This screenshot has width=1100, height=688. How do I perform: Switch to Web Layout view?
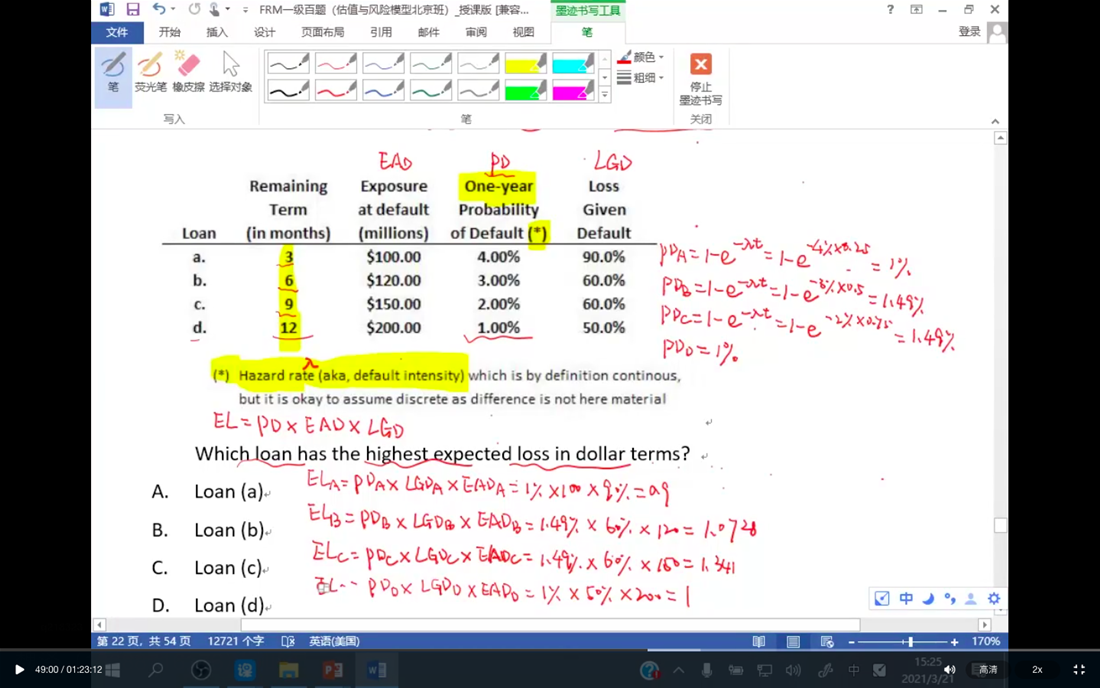point(827,642)
